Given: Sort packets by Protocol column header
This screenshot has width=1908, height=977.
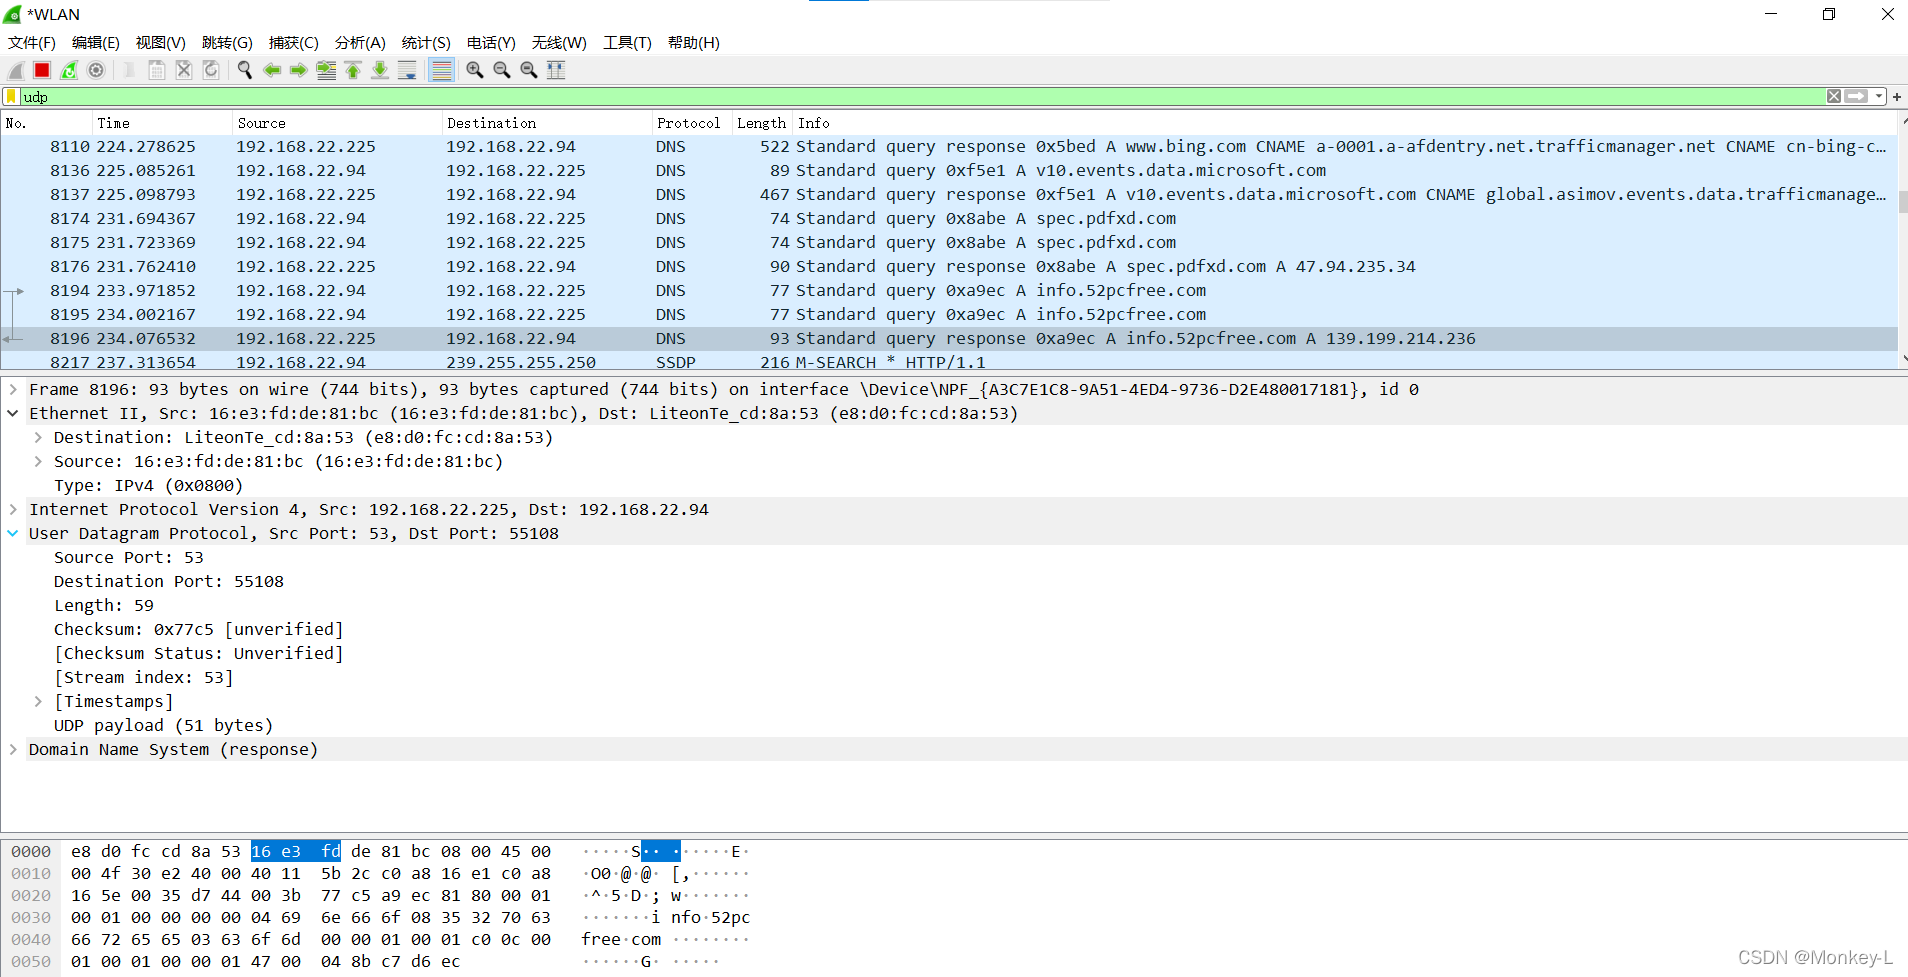Looking at the screenshot, I should 692,123.
